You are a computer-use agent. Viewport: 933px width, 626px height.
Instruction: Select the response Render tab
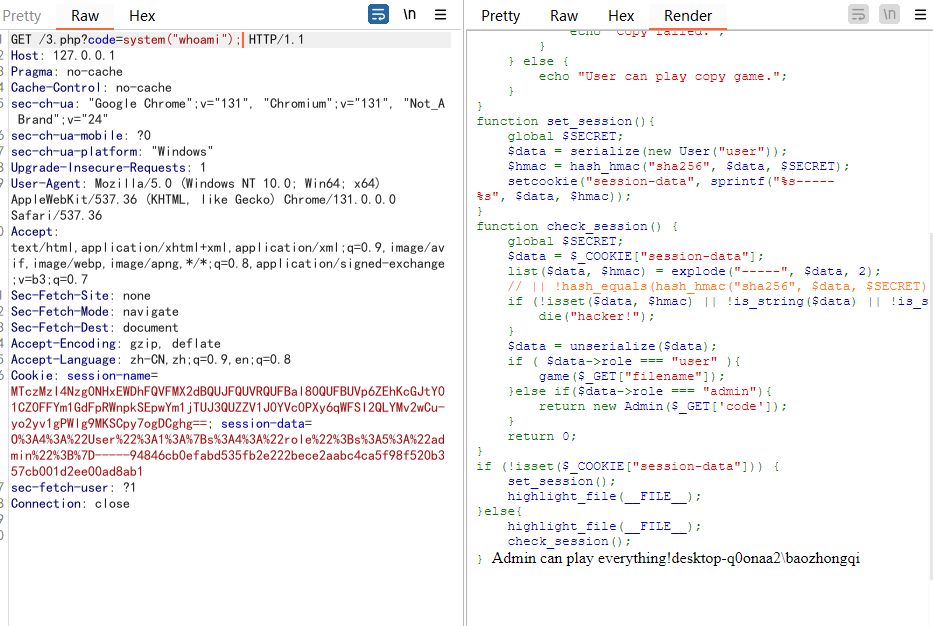tap(688, 15)
